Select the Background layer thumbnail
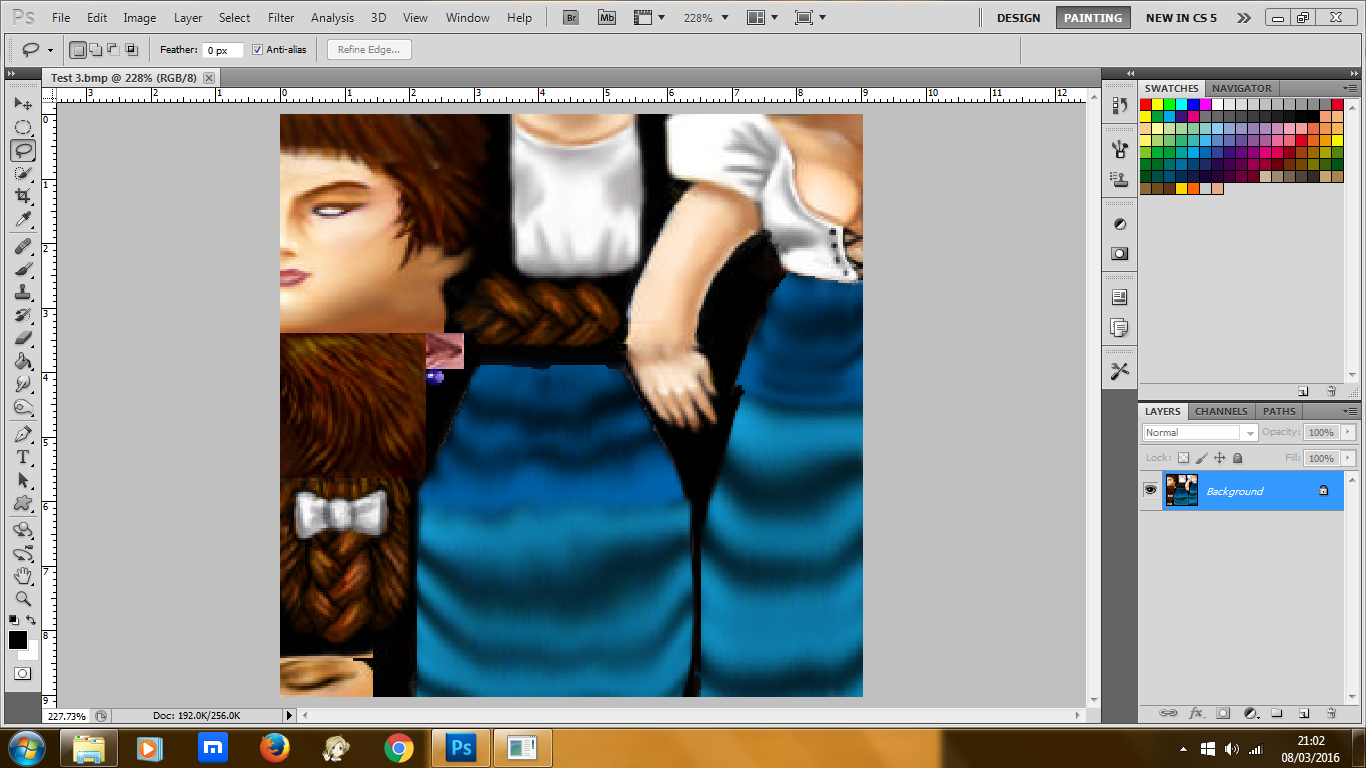The image size is (1366, 768). pos(1181,490)
